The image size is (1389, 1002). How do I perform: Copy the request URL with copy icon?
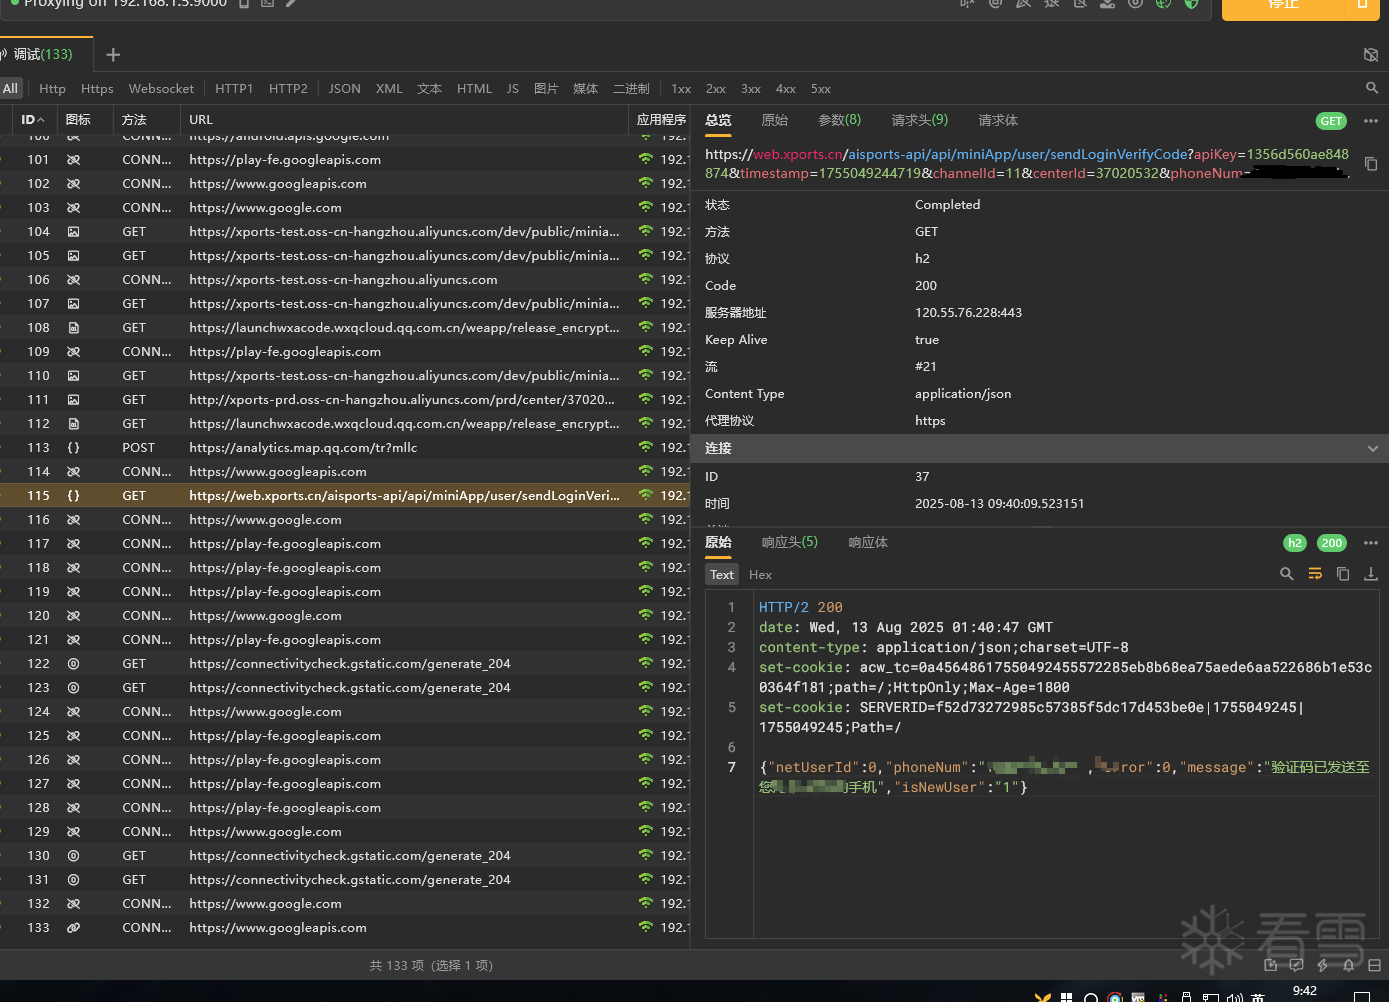point(1371,164)
